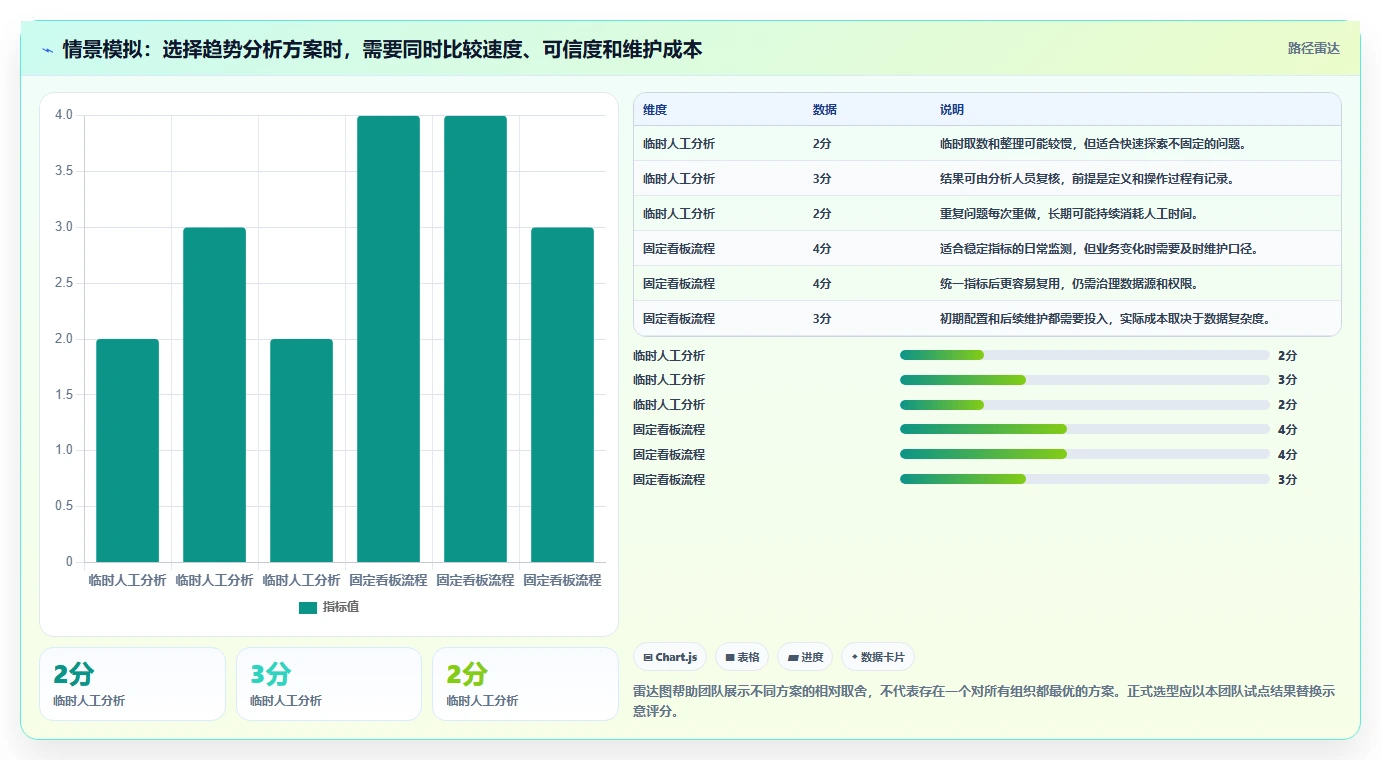The image size is (1381, 760).
Task: Click the footer note starting 雷达图帮助团队
Action: 984,701
